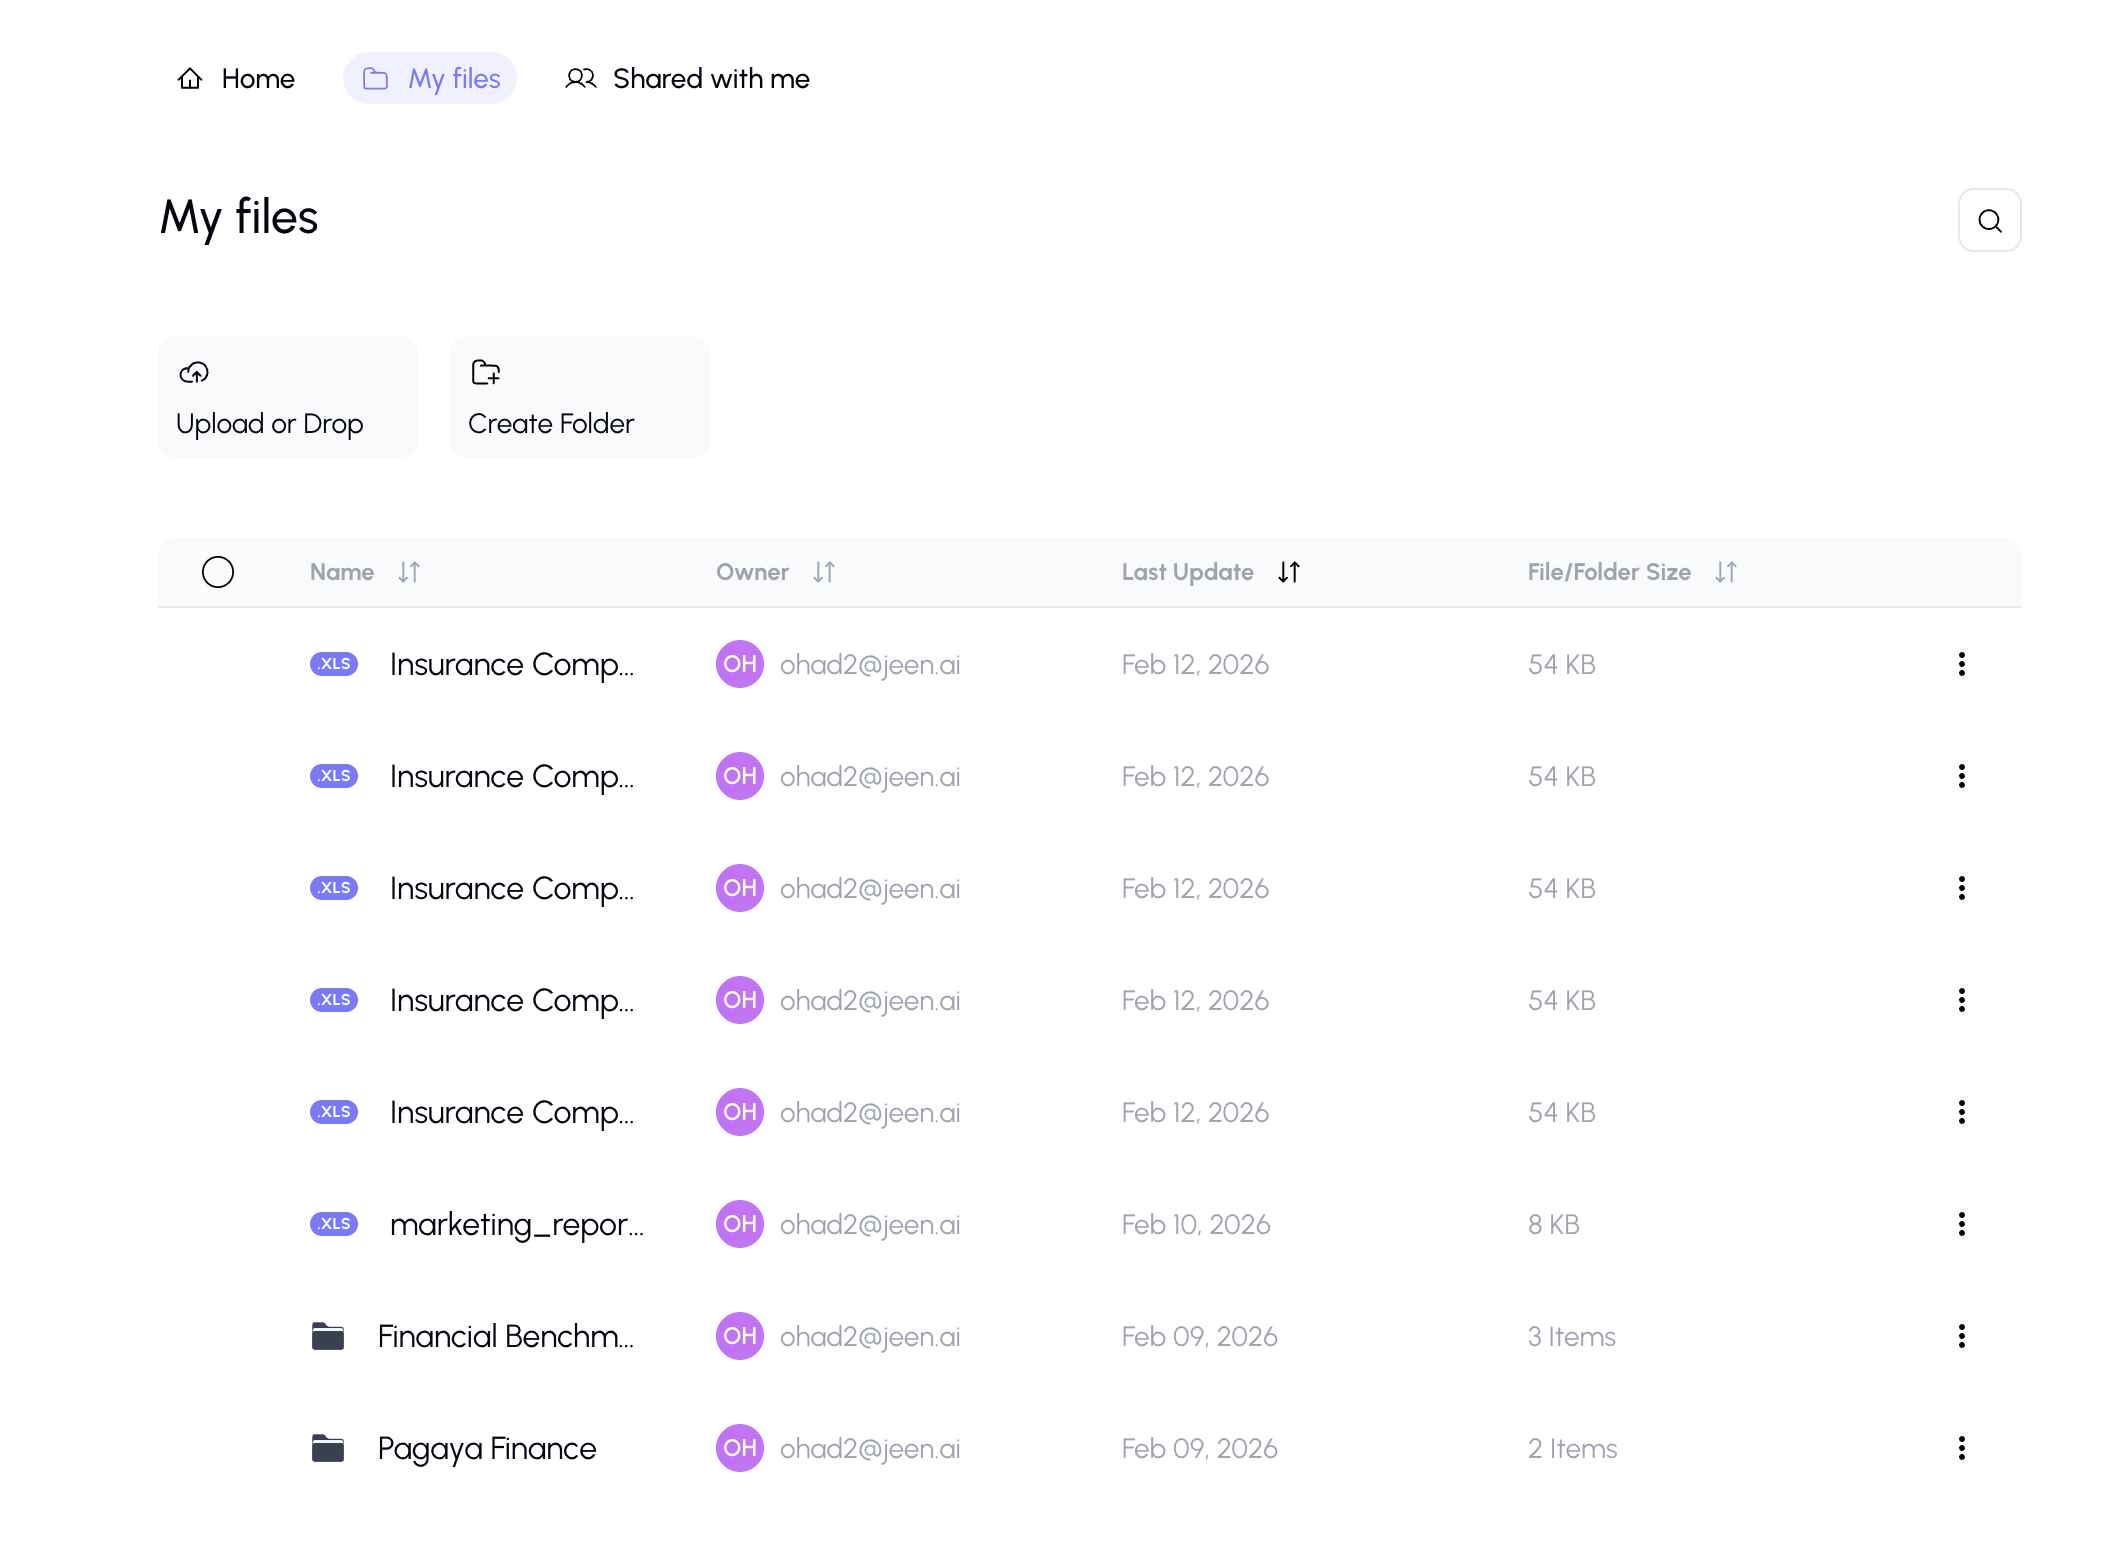
Task: Click the Home house icon
Action: [x=190, y=79]
